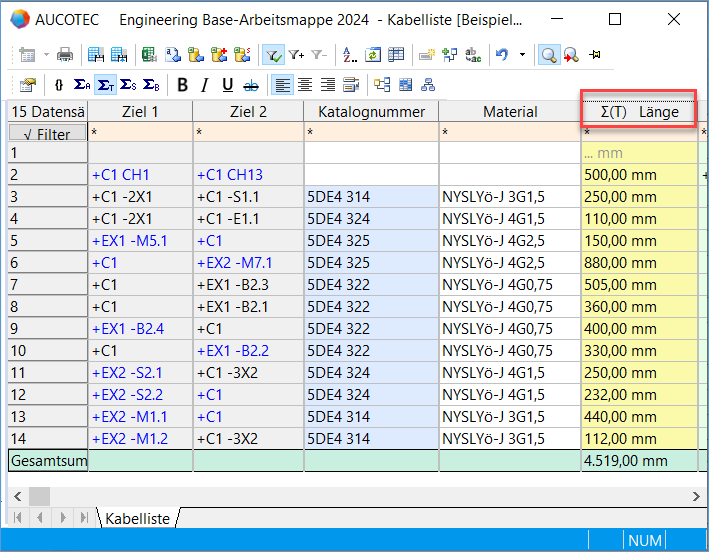Open the undo dropdown arrow
709x552 pixels.
click(x=522, y=55)
